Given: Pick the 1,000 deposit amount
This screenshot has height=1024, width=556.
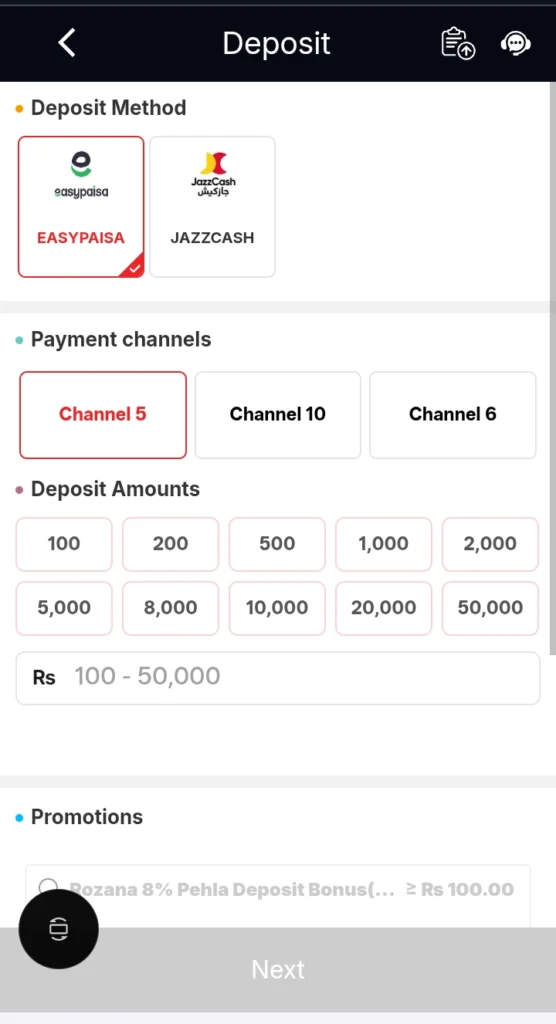Looking at the screenshot, I should (x=384, y=544).
